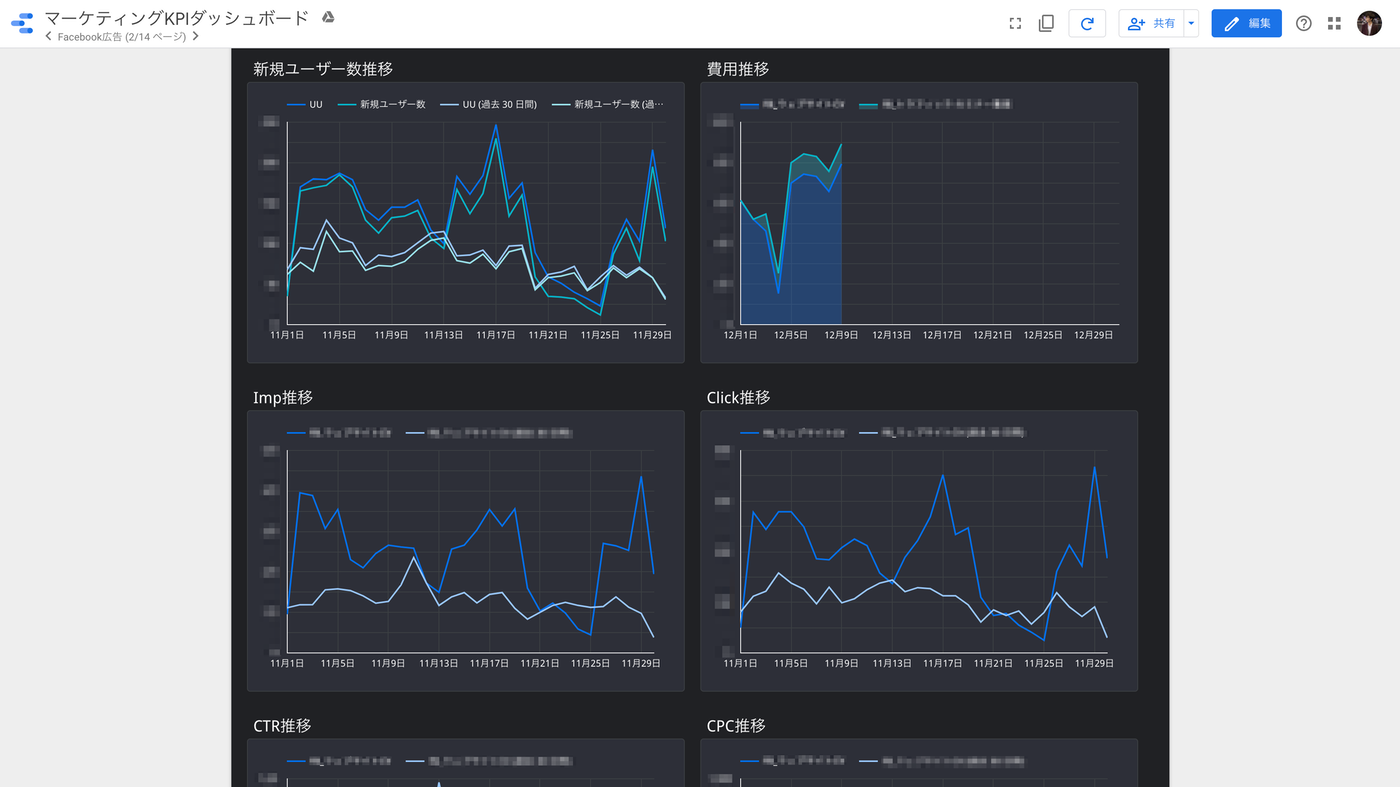Go to the next report page
1400x787 pixels.
[195, 36]
